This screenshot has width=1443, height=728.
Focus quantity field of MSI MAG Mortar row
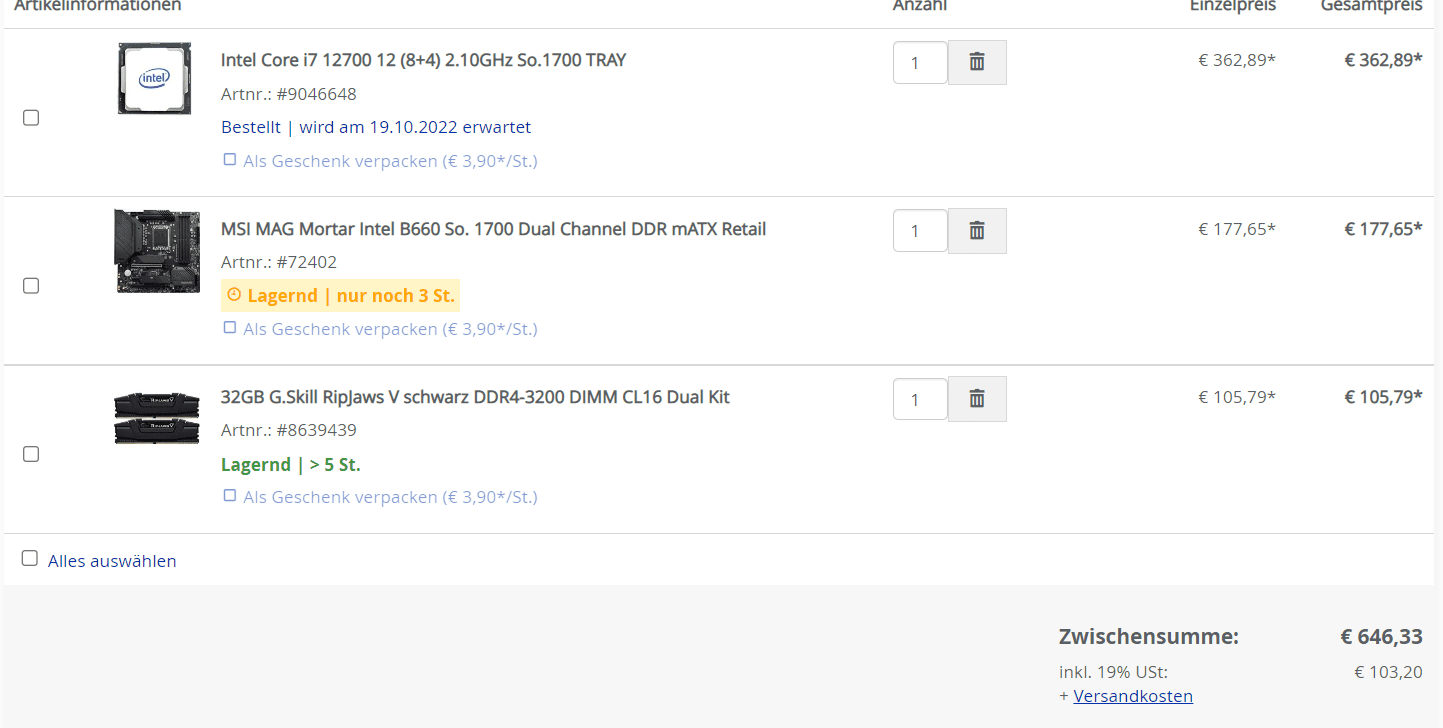tap(920, 231)
